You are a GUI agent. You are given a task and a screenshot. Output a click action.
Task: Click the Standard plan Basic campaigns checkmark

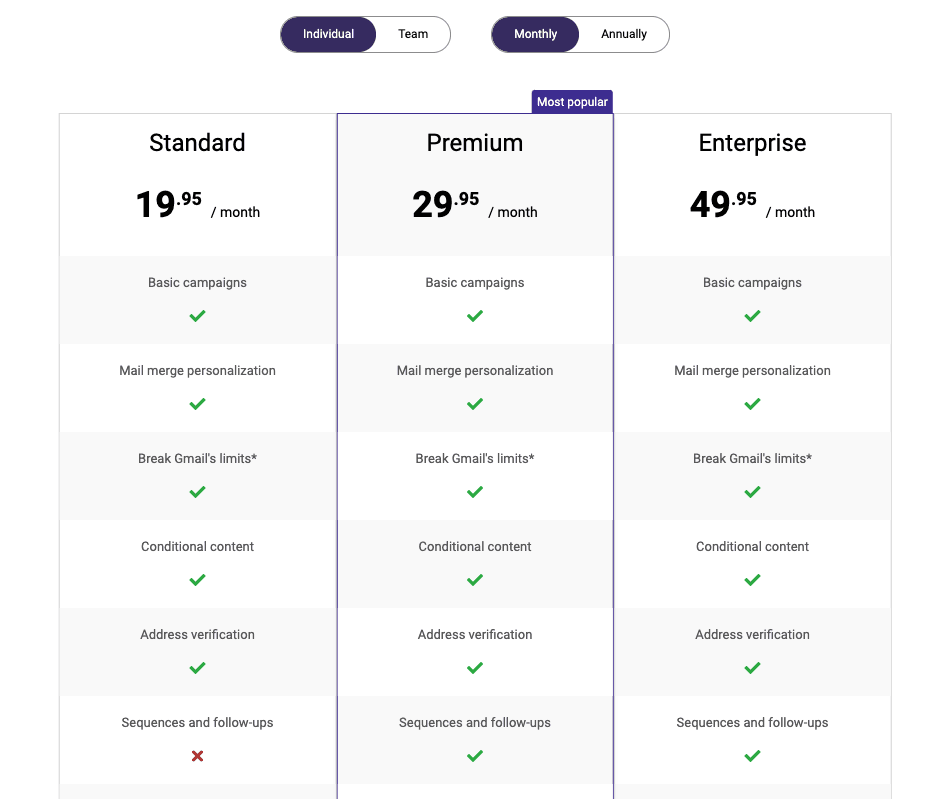[x=197, y=316]
